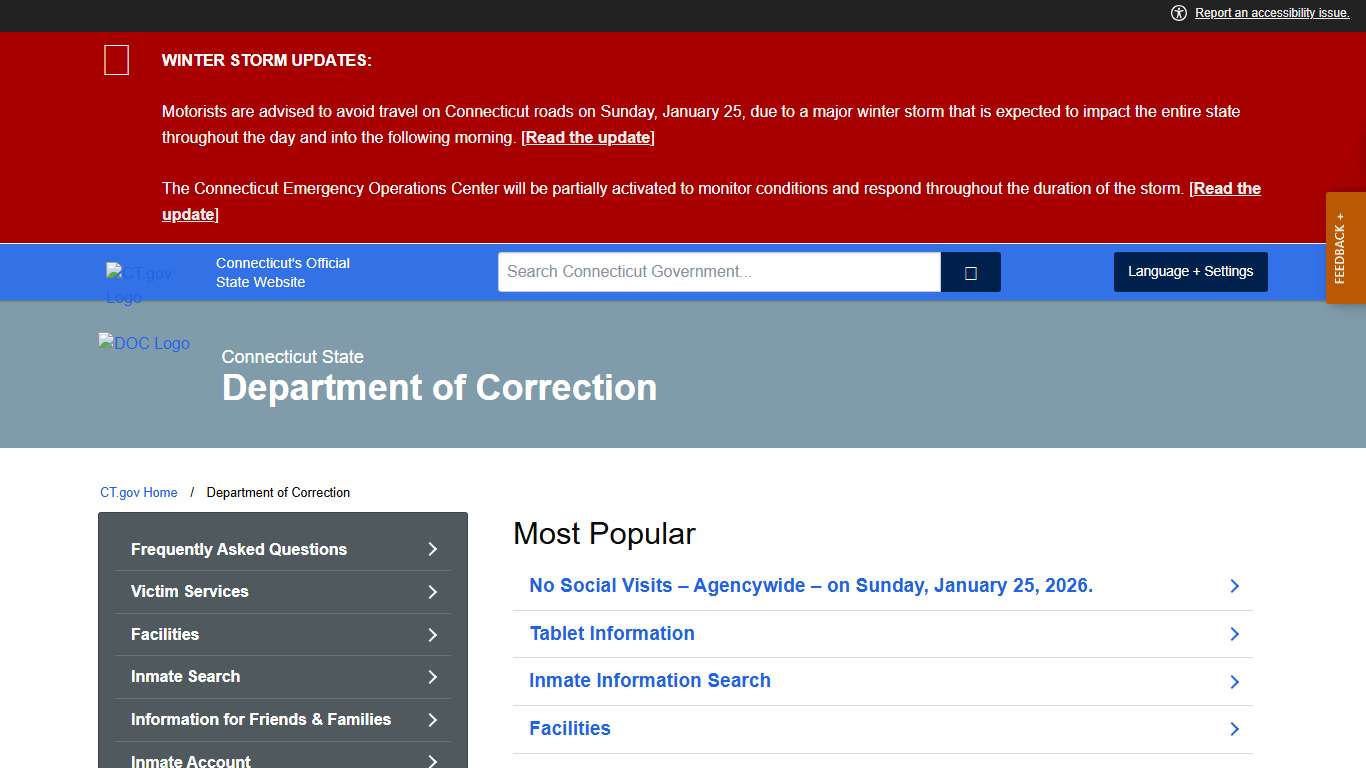Click the winter storm alert icon in banner

(x=116, y=60)
